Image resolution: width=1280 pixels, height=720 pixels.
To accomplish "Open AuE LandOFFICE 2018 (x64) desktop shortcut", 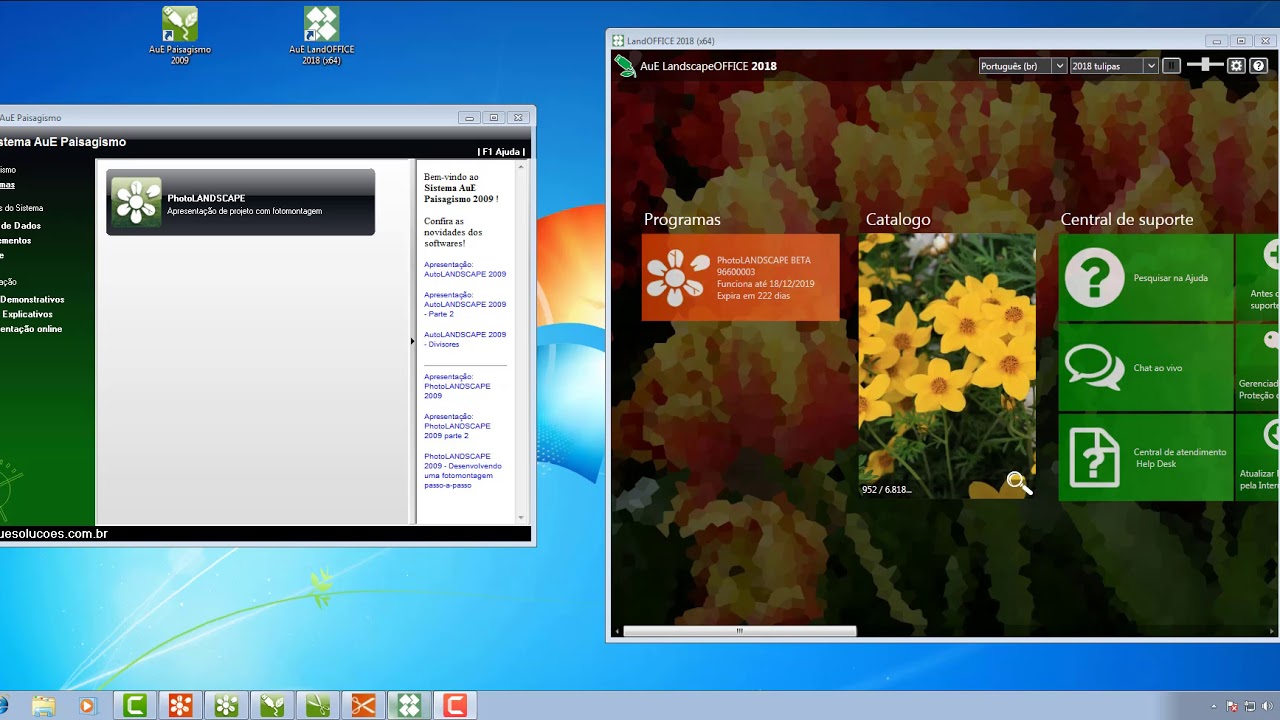I will [x=321, y=35].
